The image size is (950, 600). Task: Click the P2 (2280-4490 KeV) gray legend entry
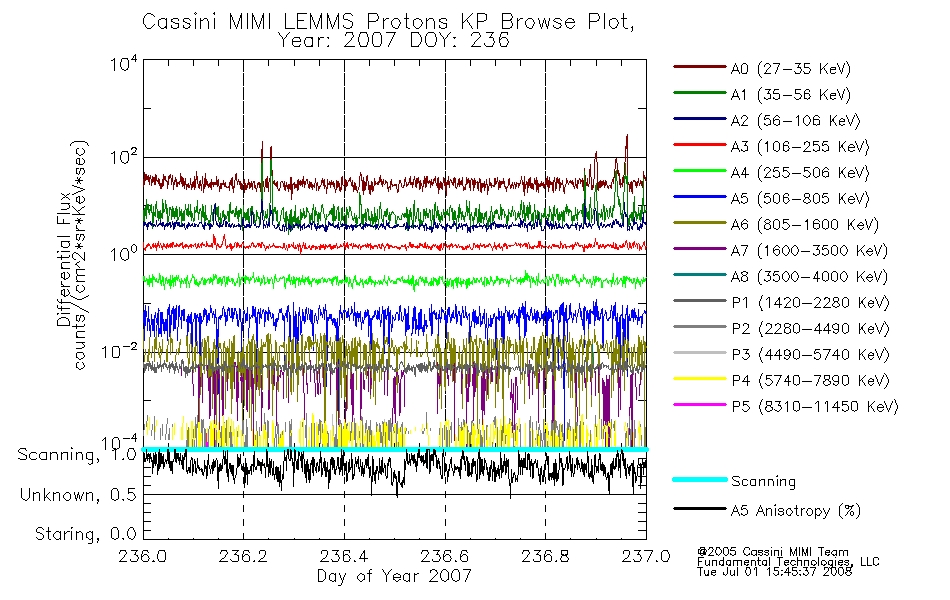pos(782,328)
